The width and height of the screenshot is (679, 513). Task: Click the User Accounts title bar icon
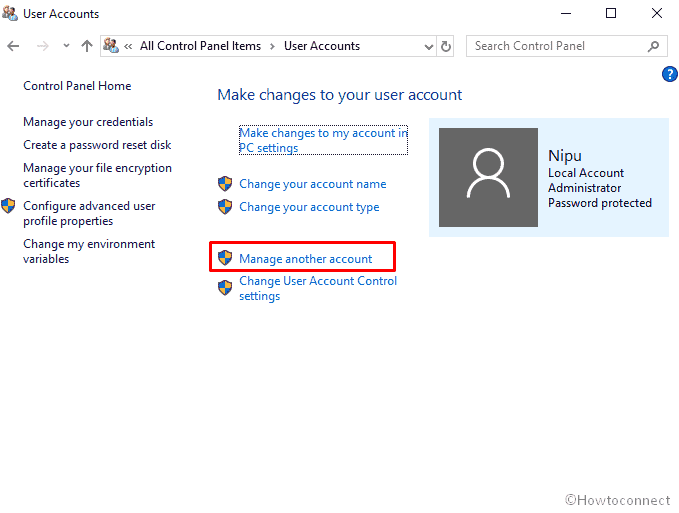[x=10, y=13]
